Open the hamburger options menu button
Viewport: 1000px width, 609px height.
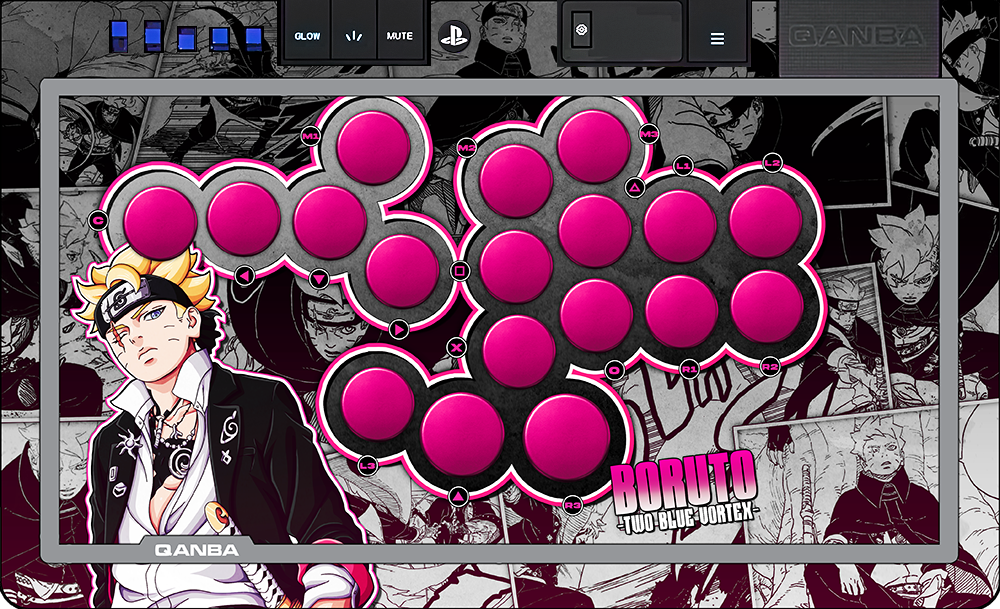[x=717, y=39]
